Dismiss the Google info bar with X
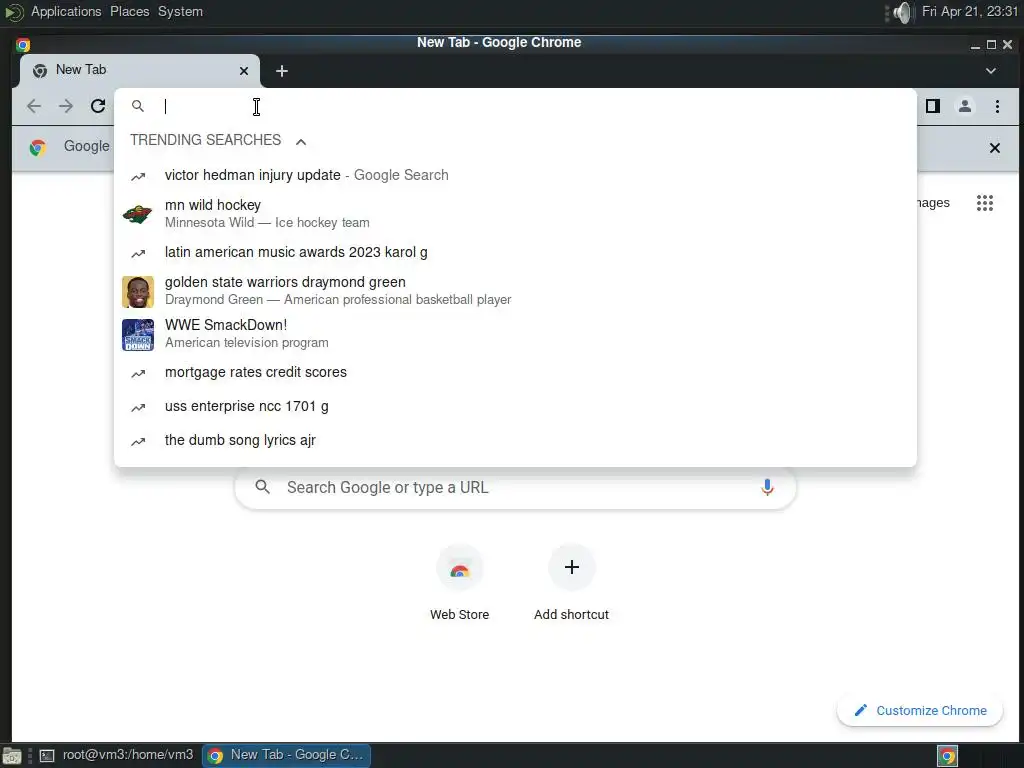Screen dimensions: 1024x768 [994, 148]
